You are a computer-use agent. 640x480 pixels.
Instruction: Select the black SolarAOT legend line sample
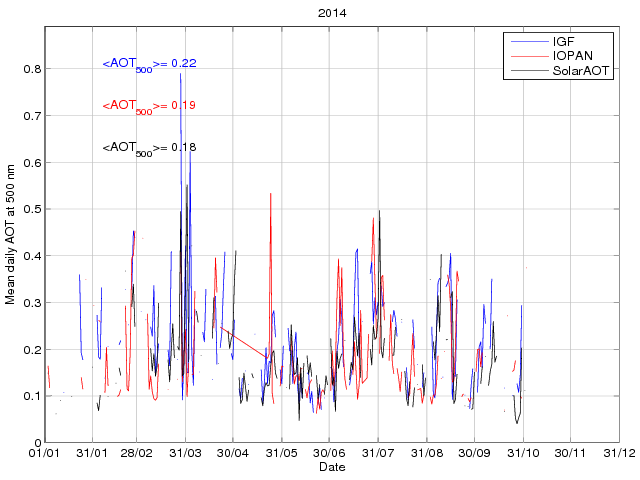[x=528, y=71]
